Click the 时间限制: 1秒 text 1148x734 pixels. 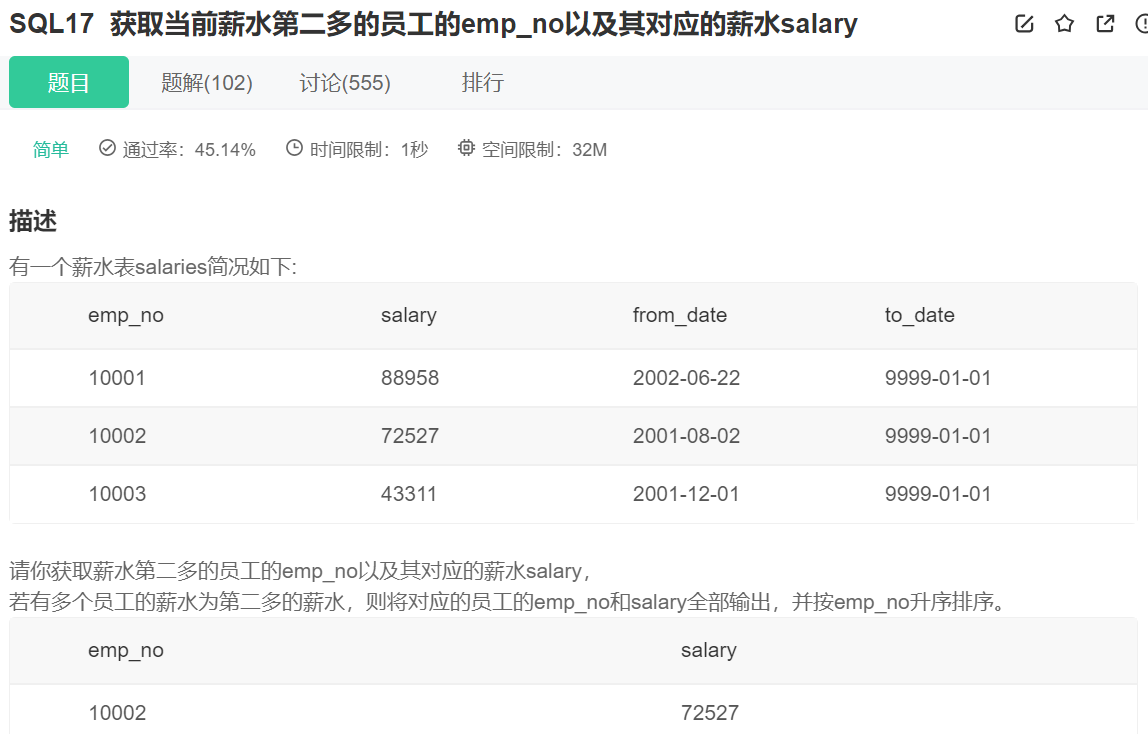[x=368, y=150]
